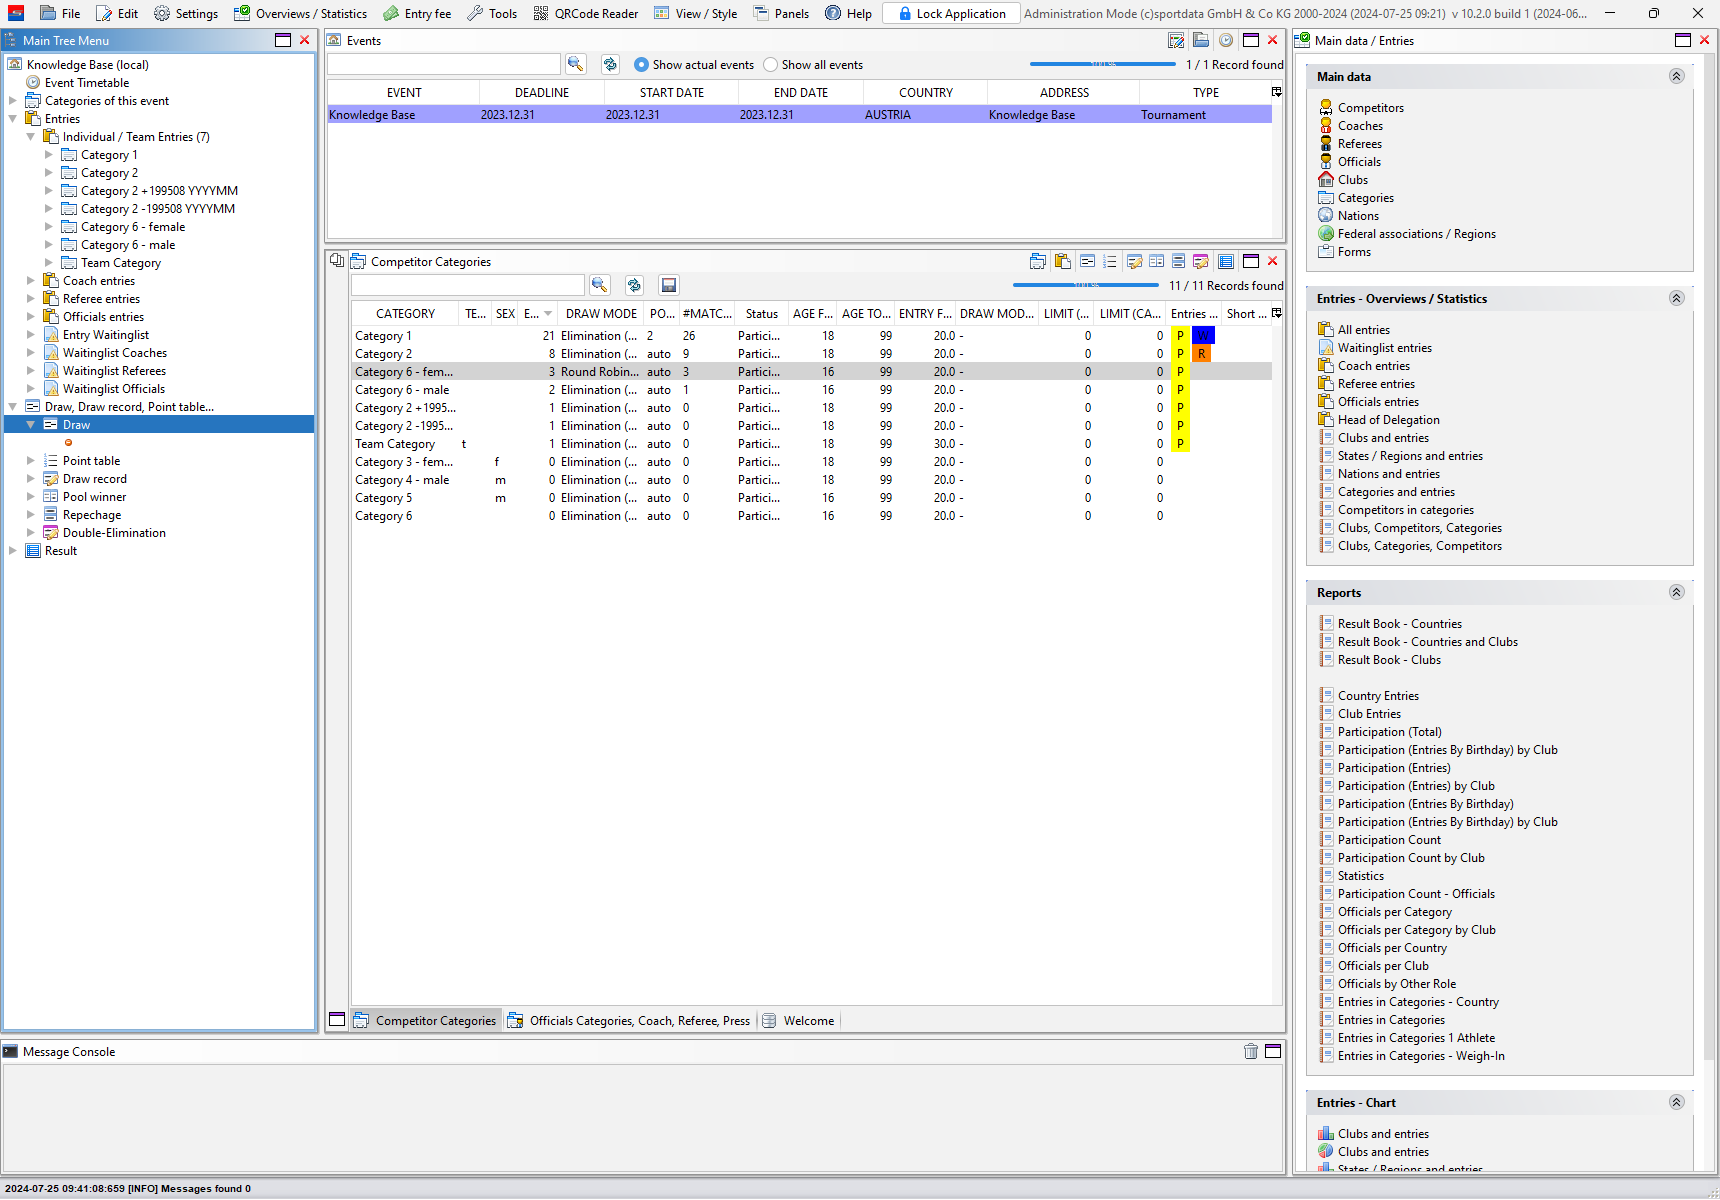The image size is (1720, 1200).
Task: Select the Knowledge Base event row
Action: (799, 115)
